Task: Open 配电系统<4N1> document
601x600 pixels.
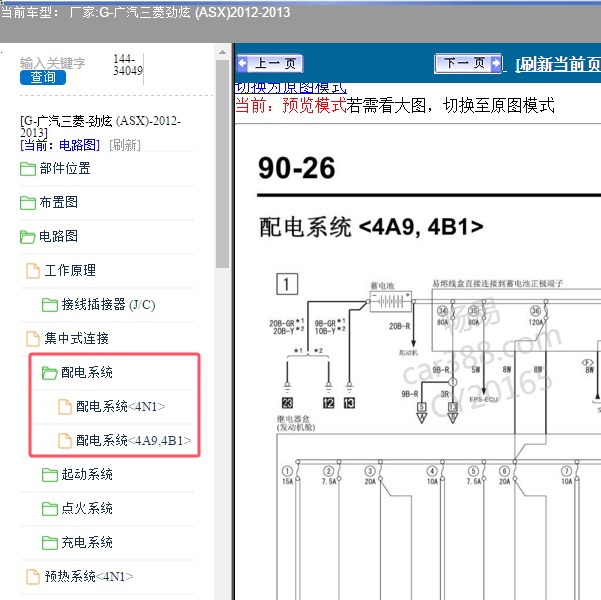Action: pyautogui.click(x=121, y=406)
